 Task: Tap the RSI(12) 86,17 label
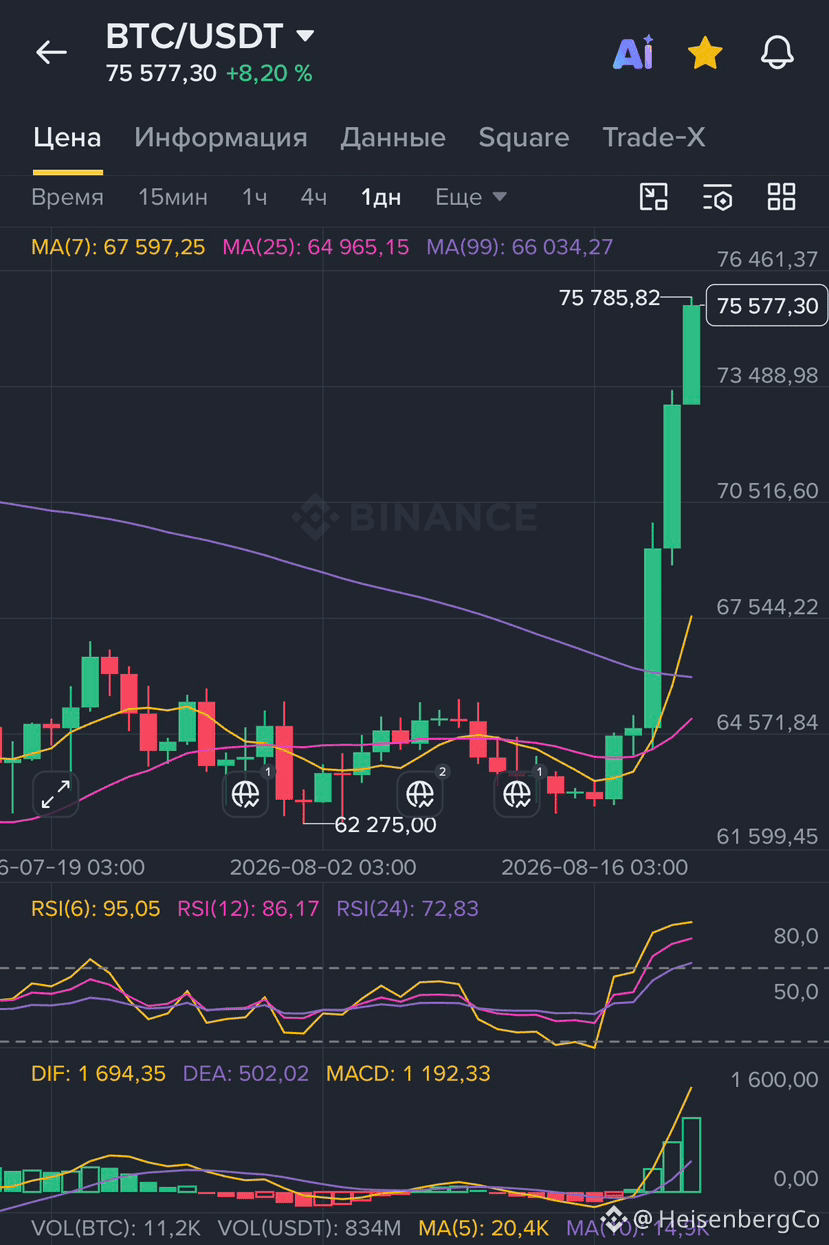[249, 908]
